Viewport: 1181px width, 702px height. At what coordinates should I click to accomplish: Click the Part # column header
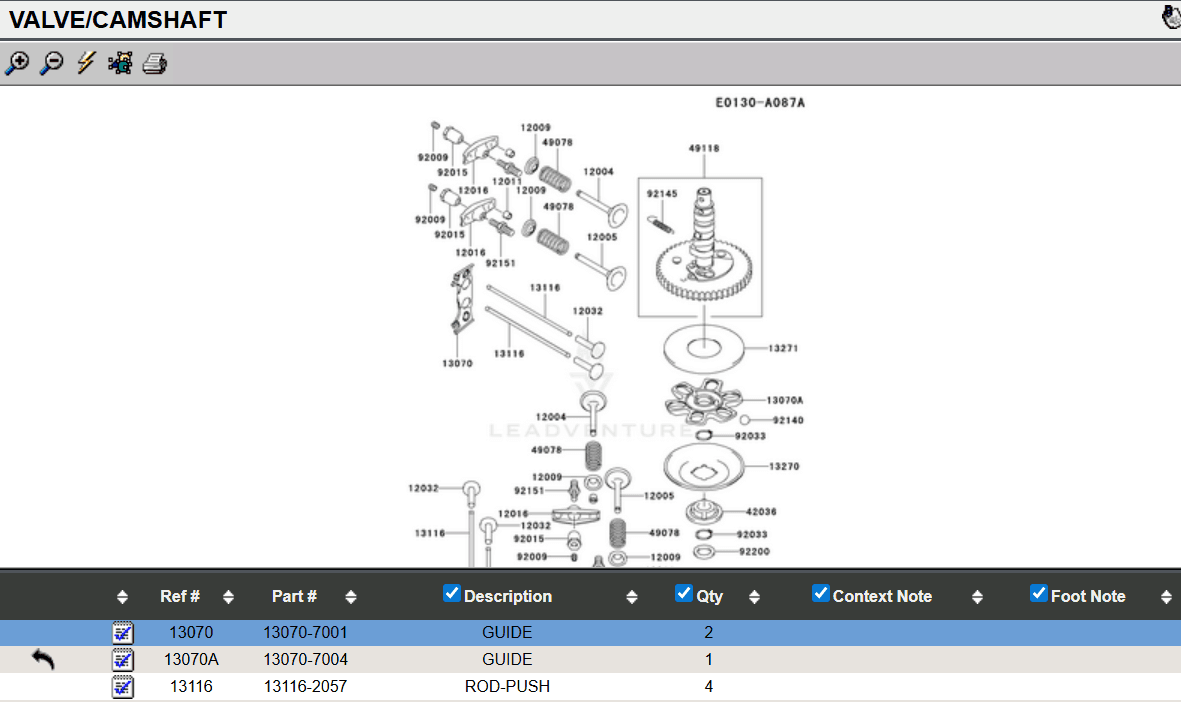coord(294,596)
